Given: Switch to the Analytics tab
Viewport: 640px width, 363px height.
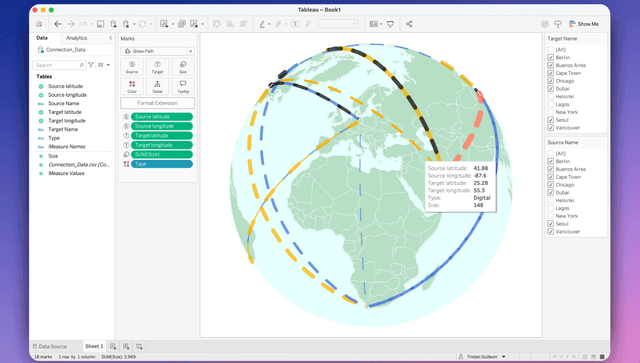Looking at the screenshot, I should pyautogui.click(x=77, y=38).
